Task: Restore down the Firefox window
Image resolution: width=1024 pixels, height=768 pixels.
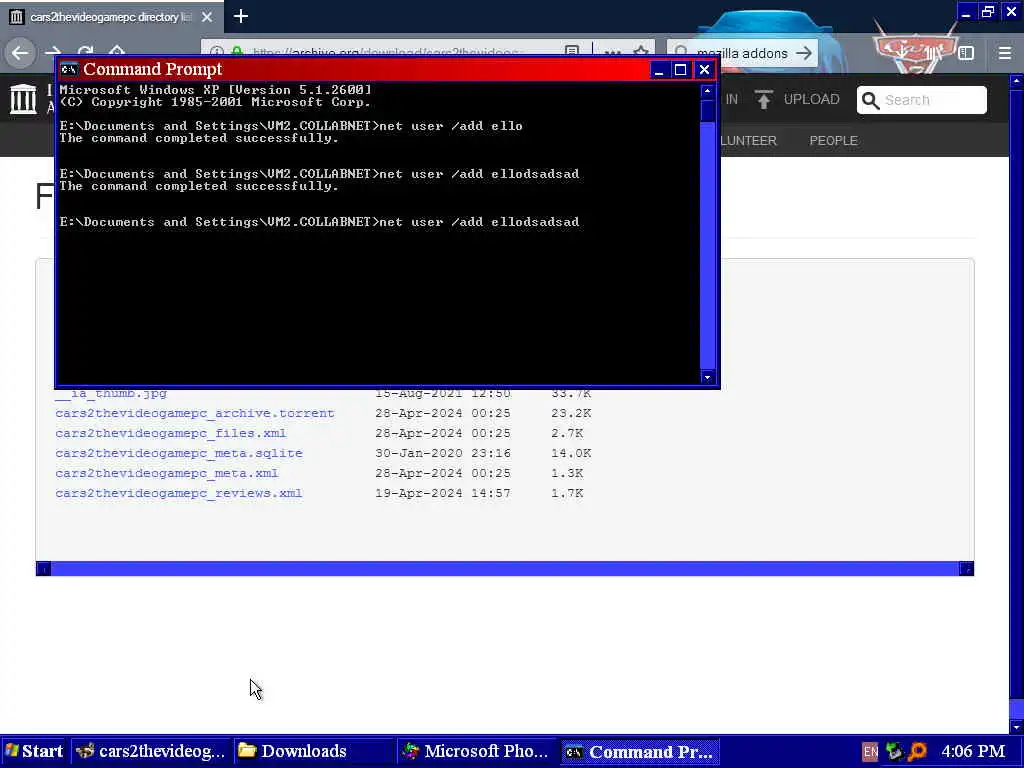Action: [x=988, y=12]
